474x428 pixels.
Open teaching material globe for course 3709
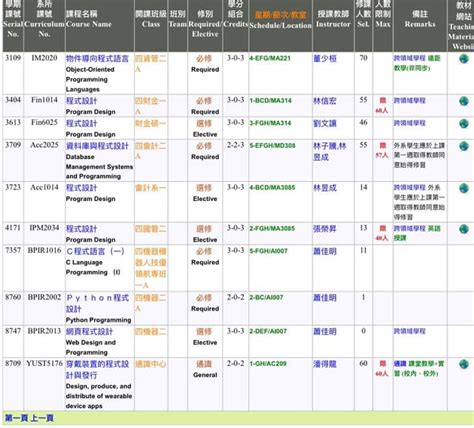click(x=464, y=146)
